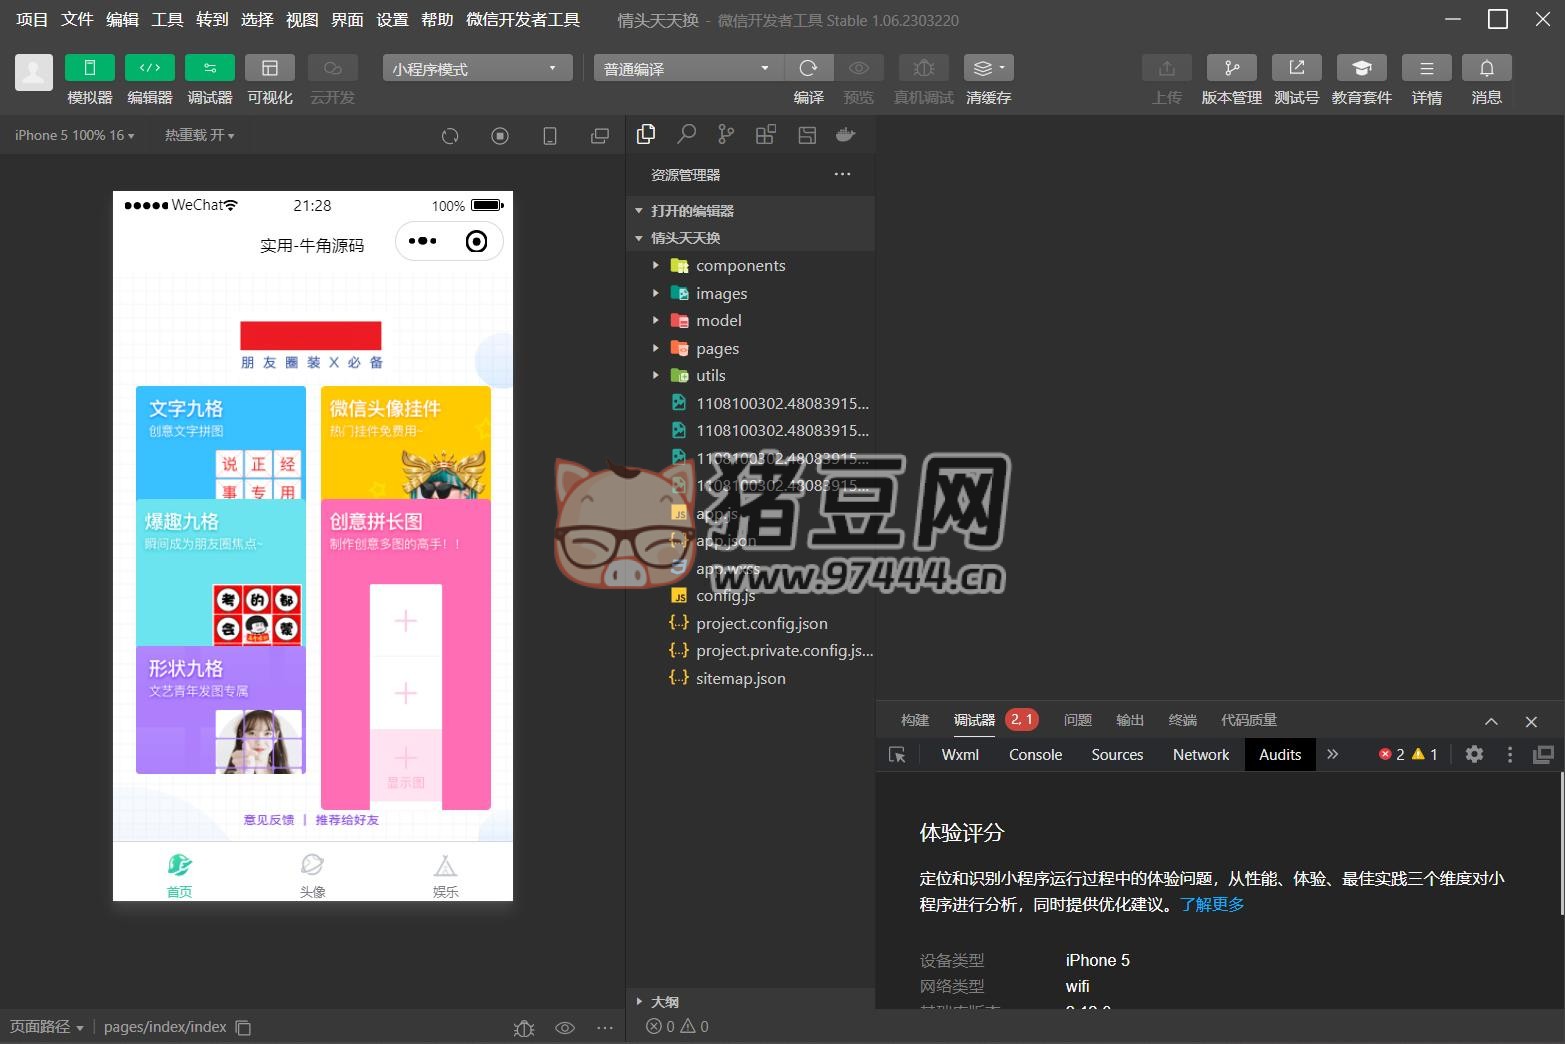Image resolution: width=1565 pixels, height=1044 pixels.
Task: Click the 推荐给好友 link in simulator
Action: 347,820
